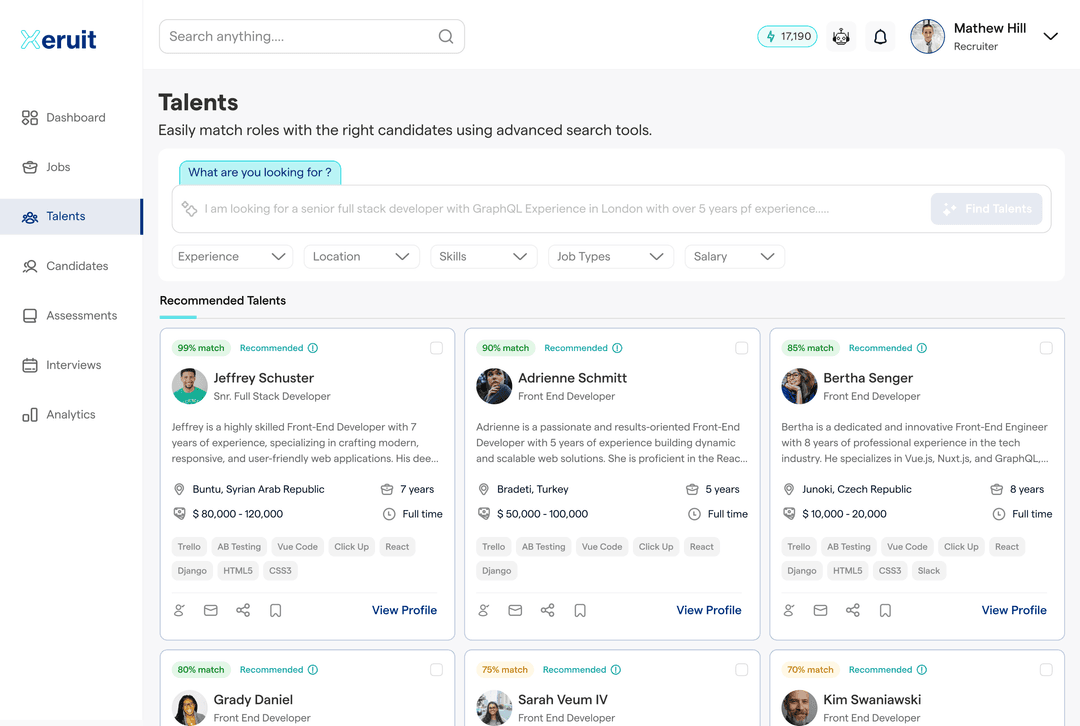Open the Skills filter dropdown

point(483,257)
